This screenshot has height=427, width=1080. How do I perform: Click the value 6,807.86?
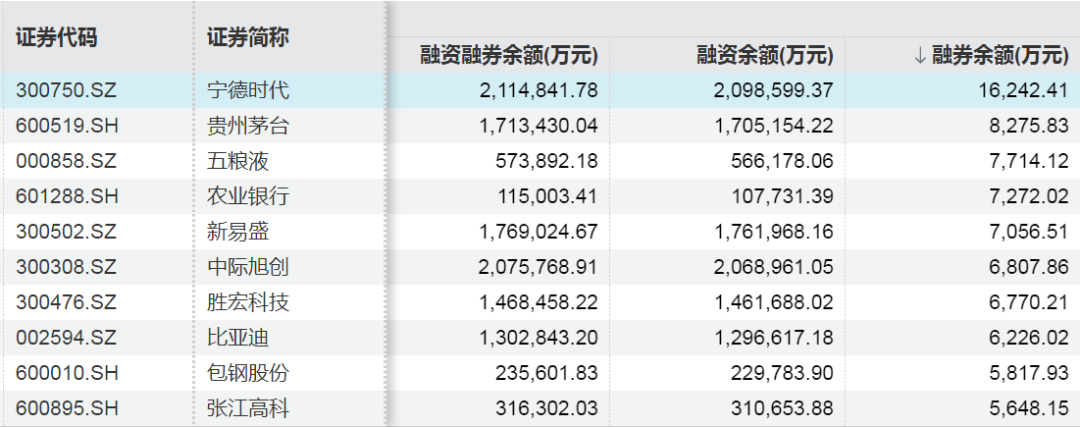click(1029, 267)
